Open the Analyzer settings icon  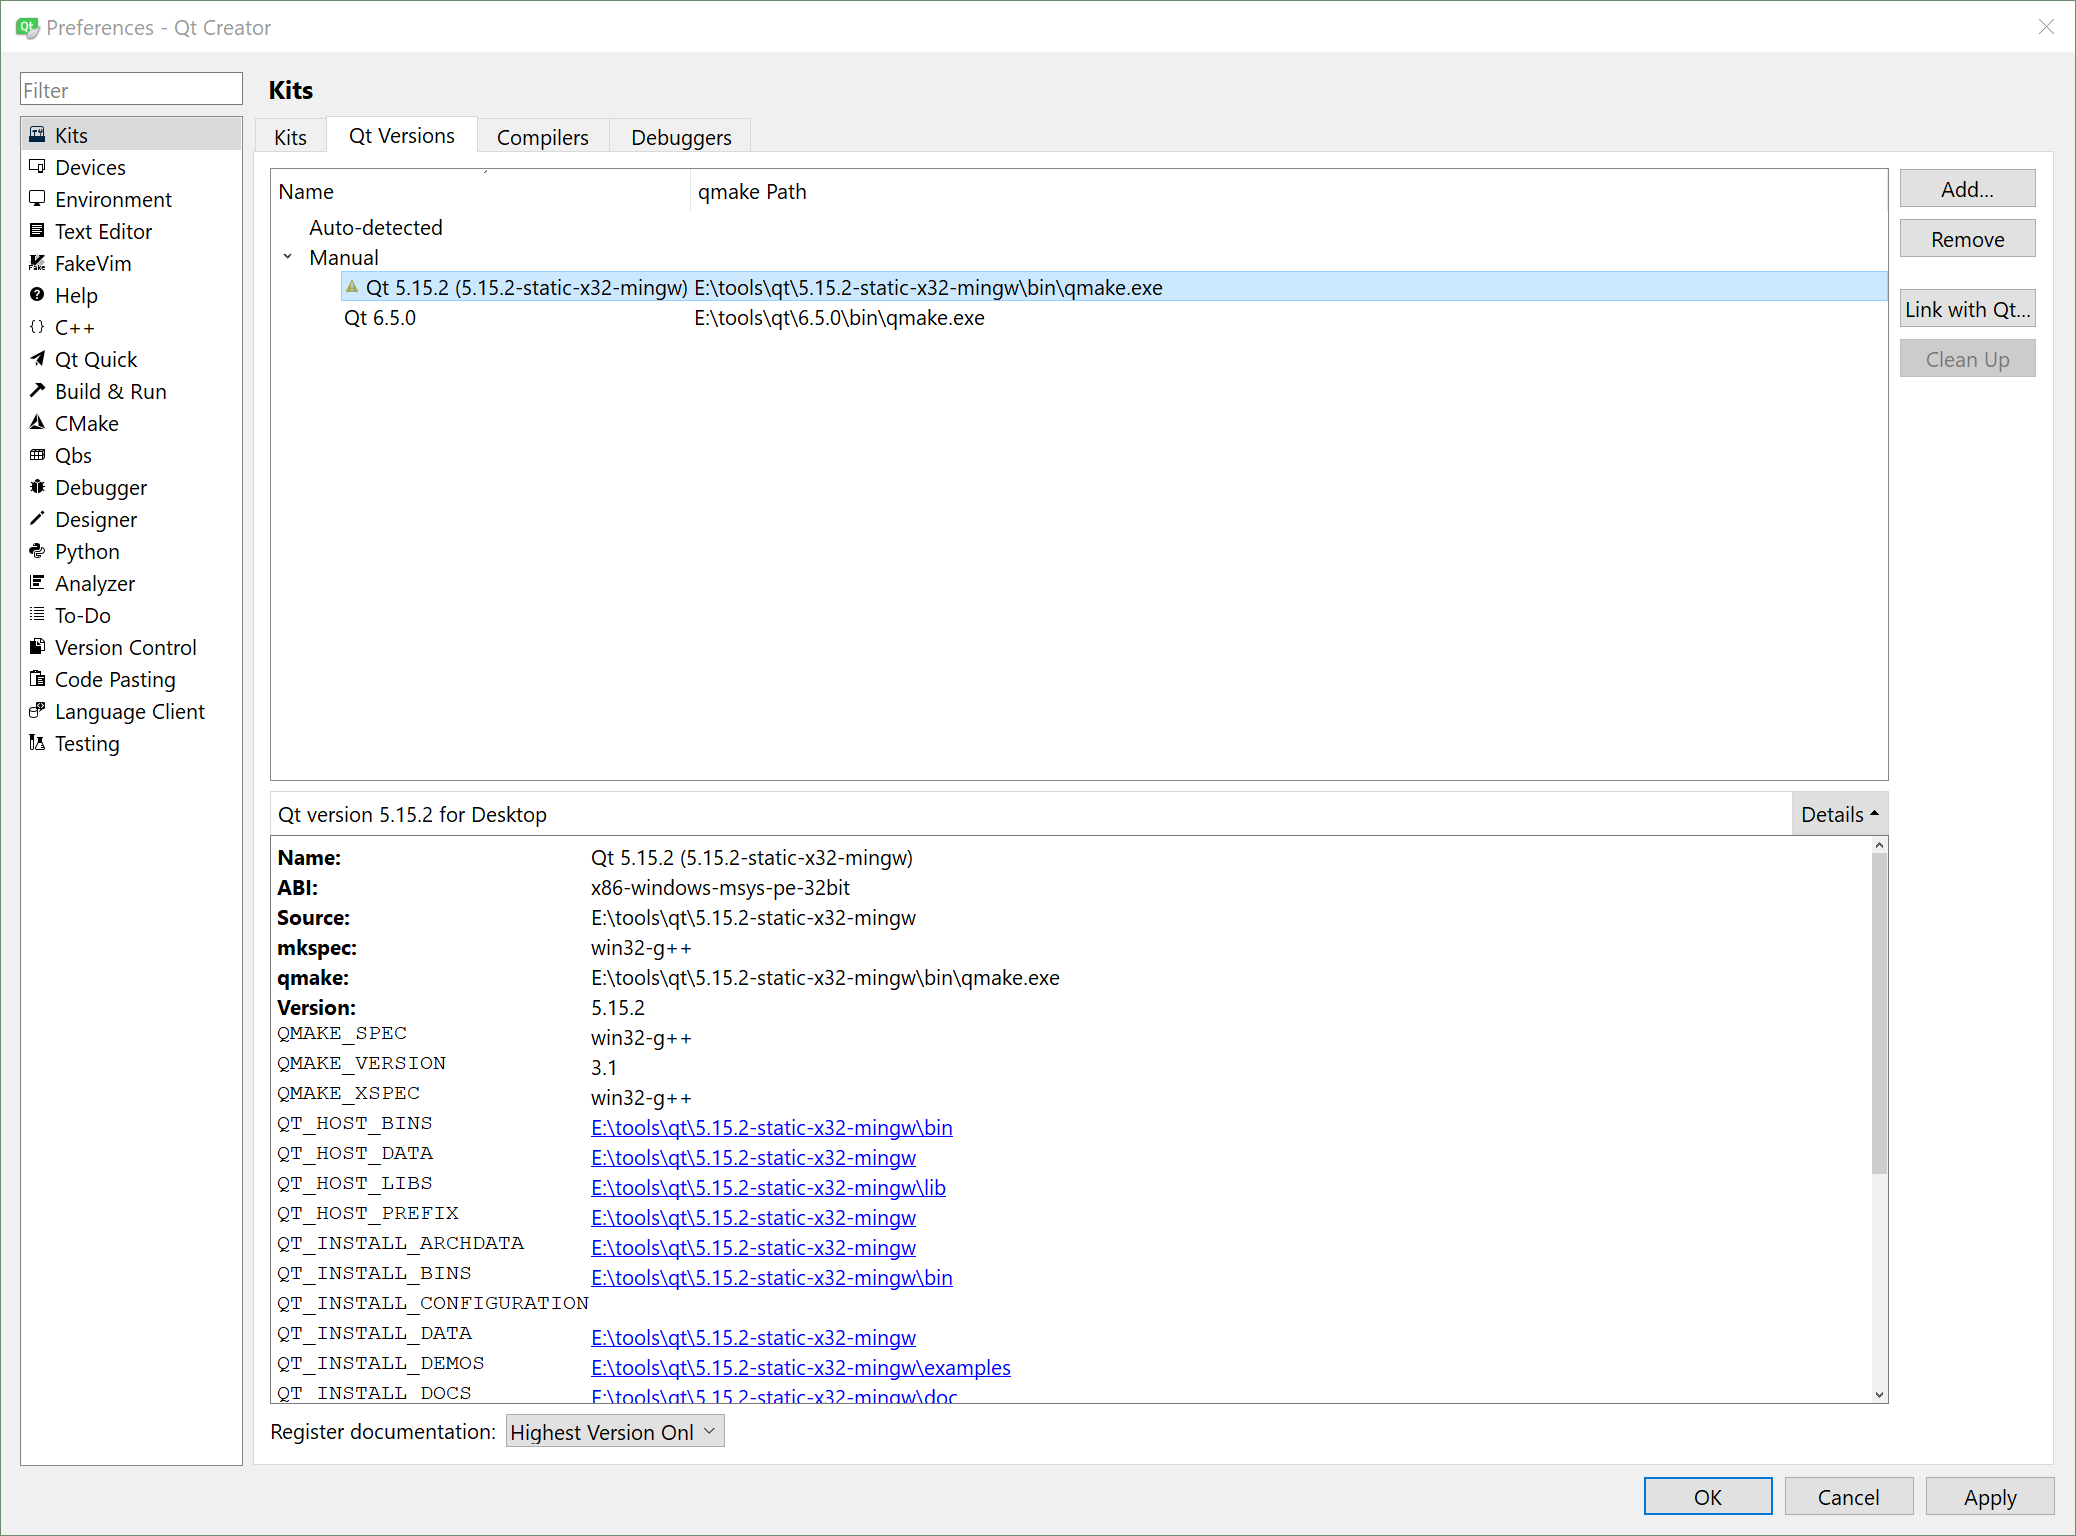click(37, 582)
